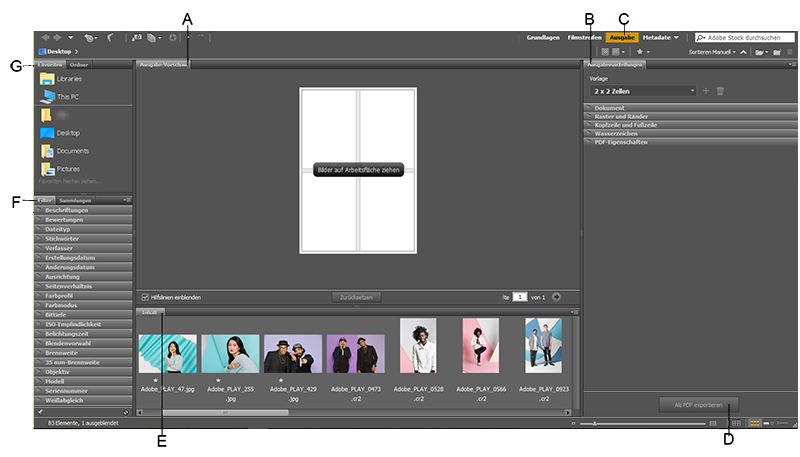This screenshot has width=800, height=457.
Task: Click smaller thumbnail size icon
Action: pyautogui.click(x=573, y=423)
